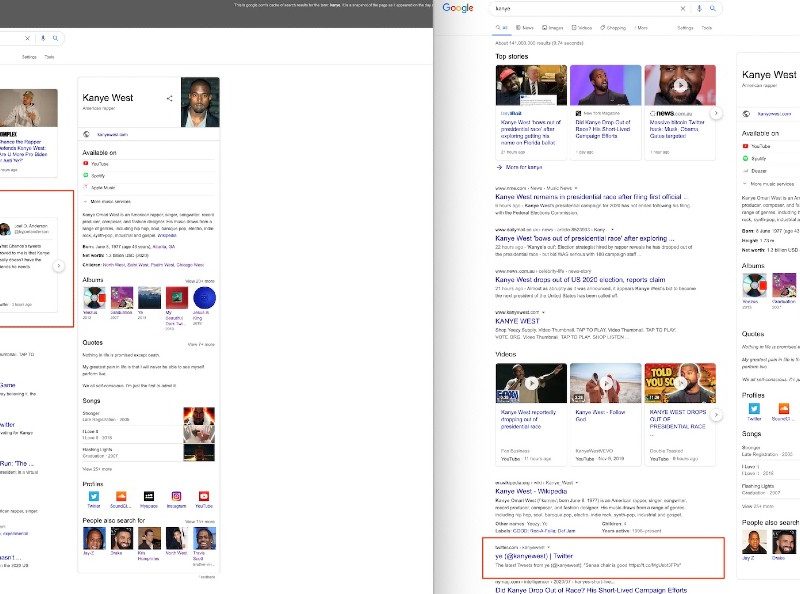Image resolution: width=800 pixels, height=594 pixels.
Task: Open the Myspace profile icon
Action: tap(148, 495)
